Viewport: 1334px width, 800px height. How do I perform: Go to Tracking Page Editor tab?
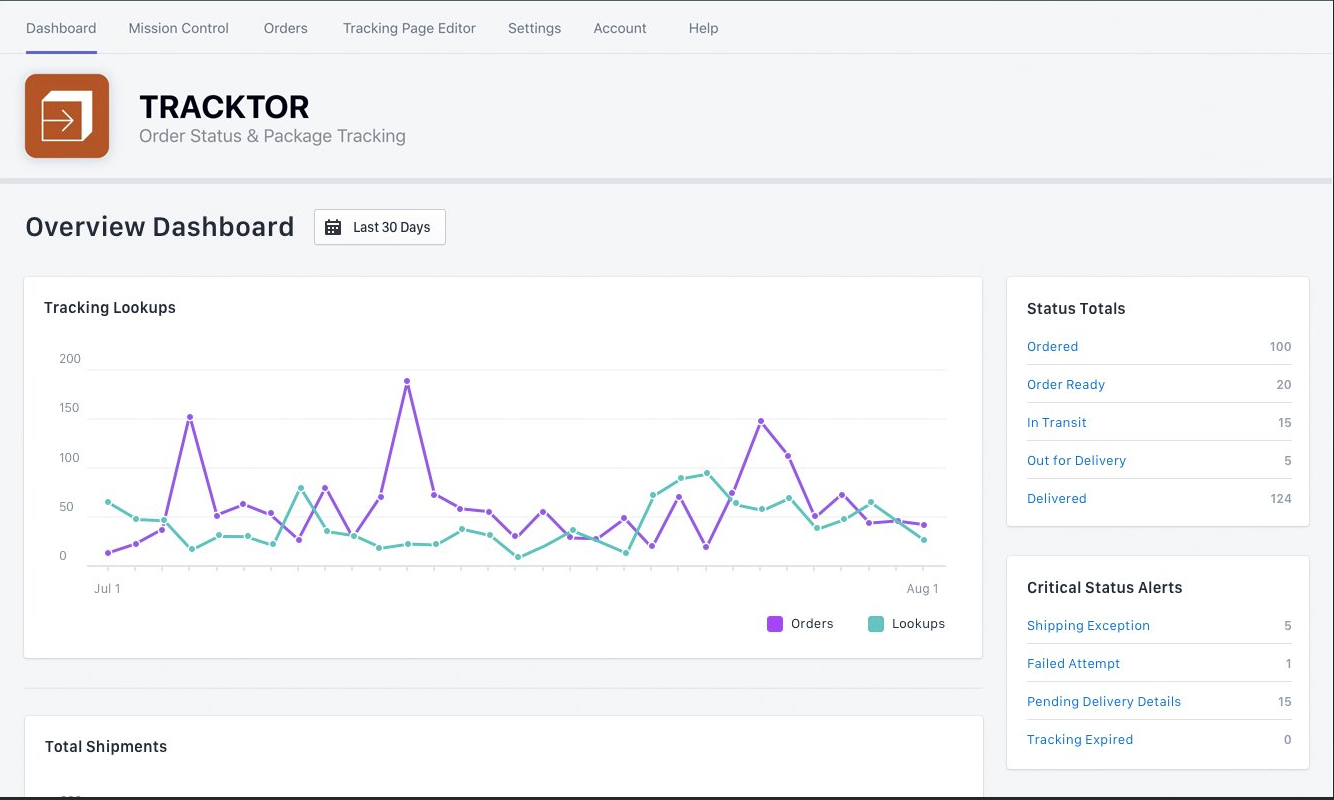[x=409, y=28]
